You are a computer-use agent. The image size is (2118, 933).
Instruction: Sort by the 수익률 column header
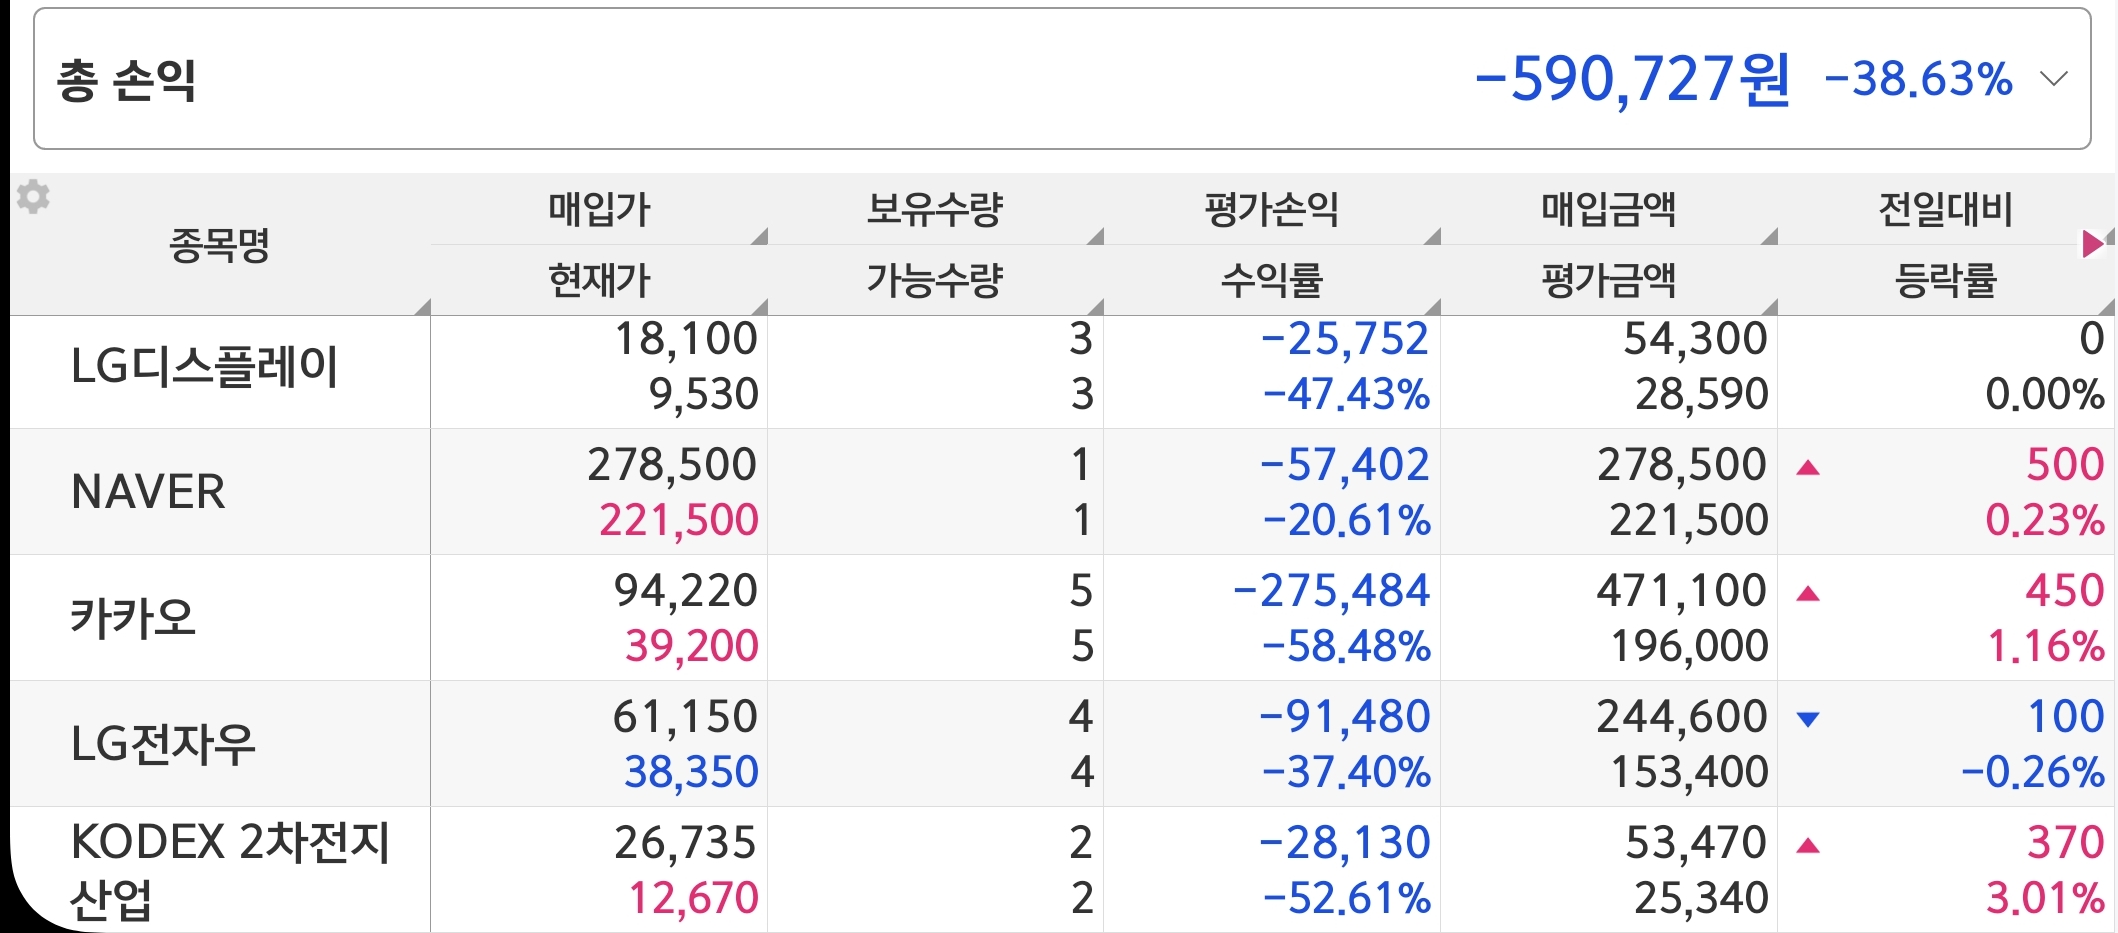point(1272,280)
